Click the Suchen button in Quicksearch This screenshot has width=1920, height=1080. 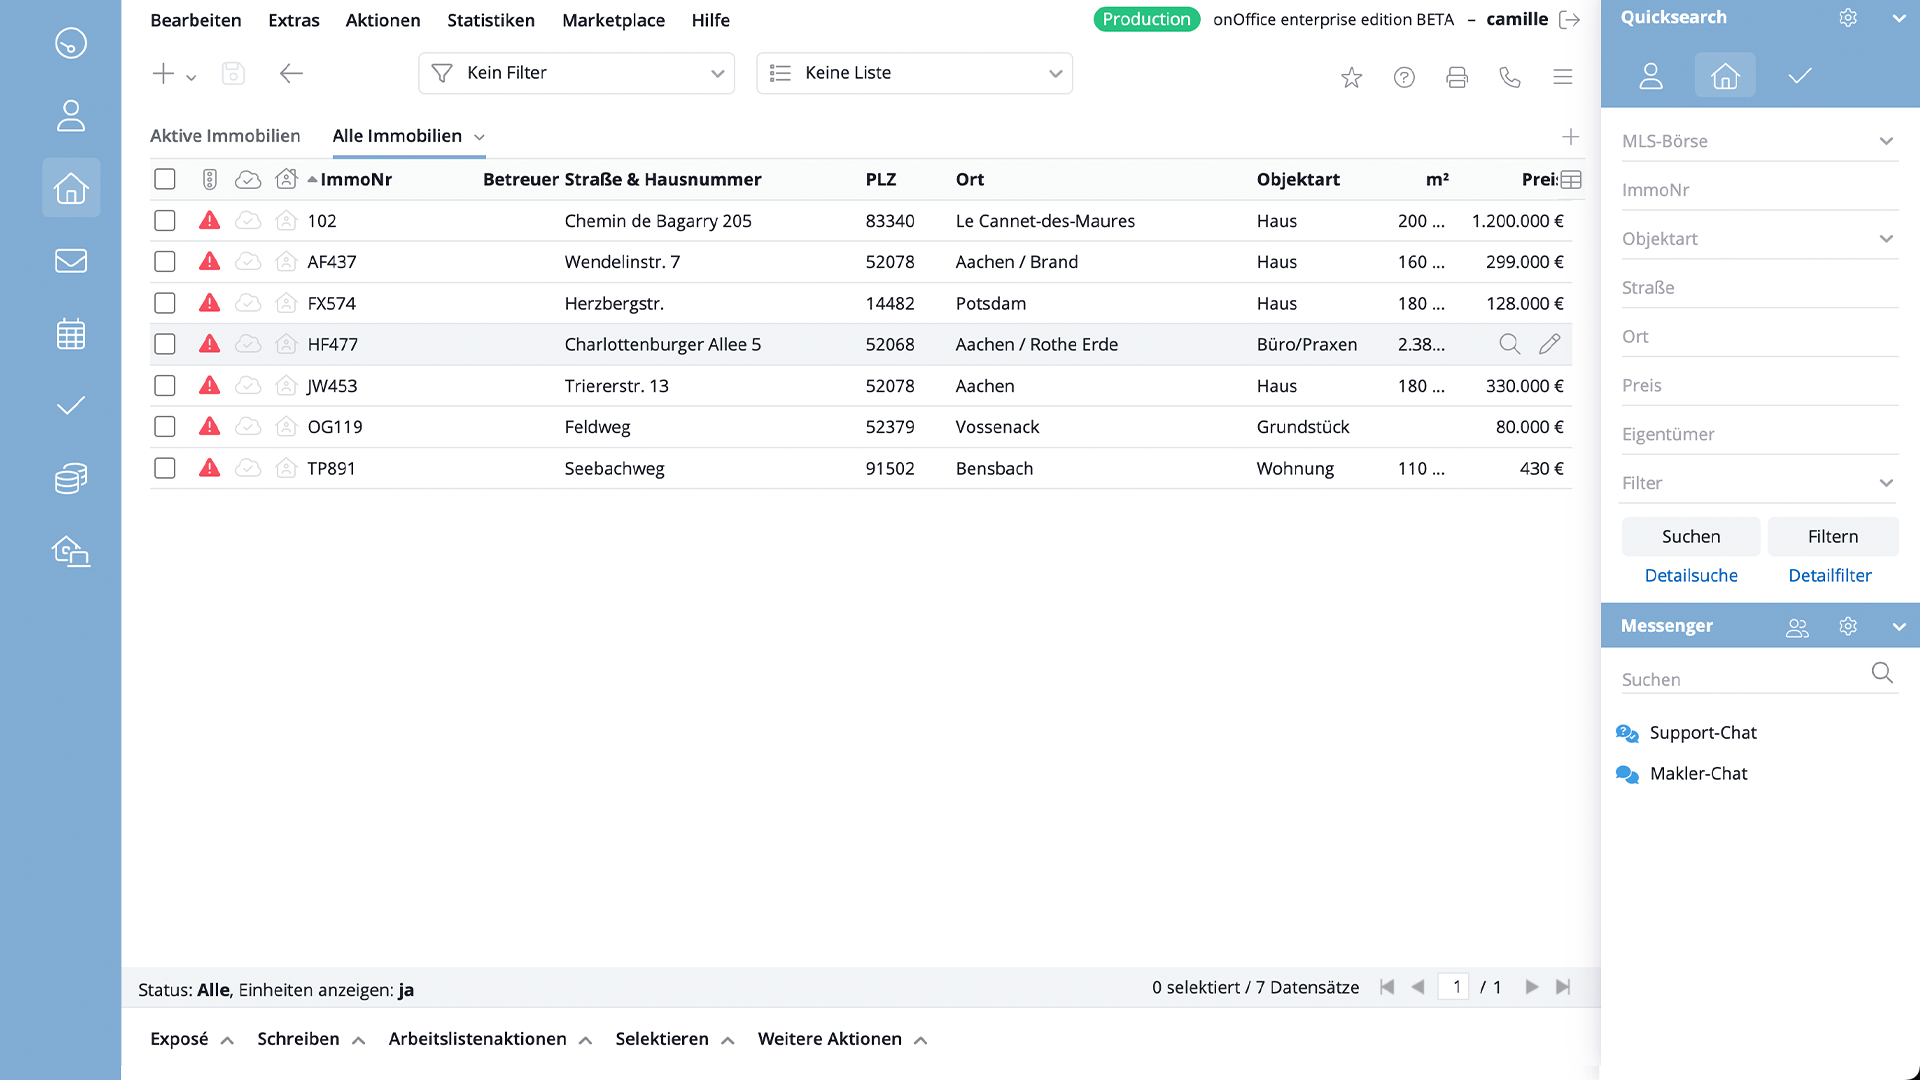(1690, 537)
